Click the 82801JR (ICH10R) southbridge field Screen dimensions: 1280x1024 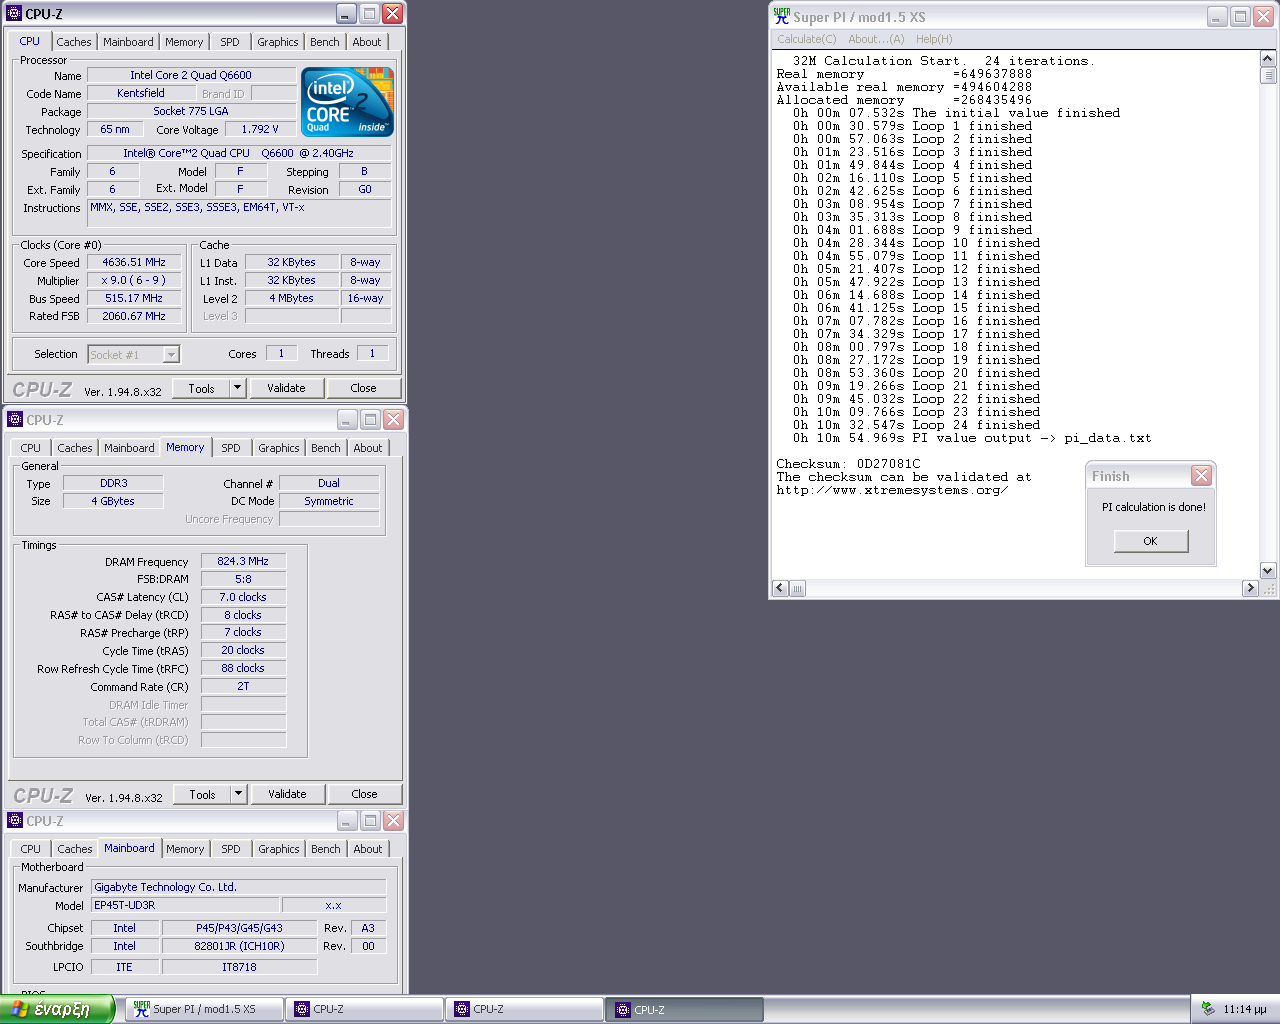[239, 946]
